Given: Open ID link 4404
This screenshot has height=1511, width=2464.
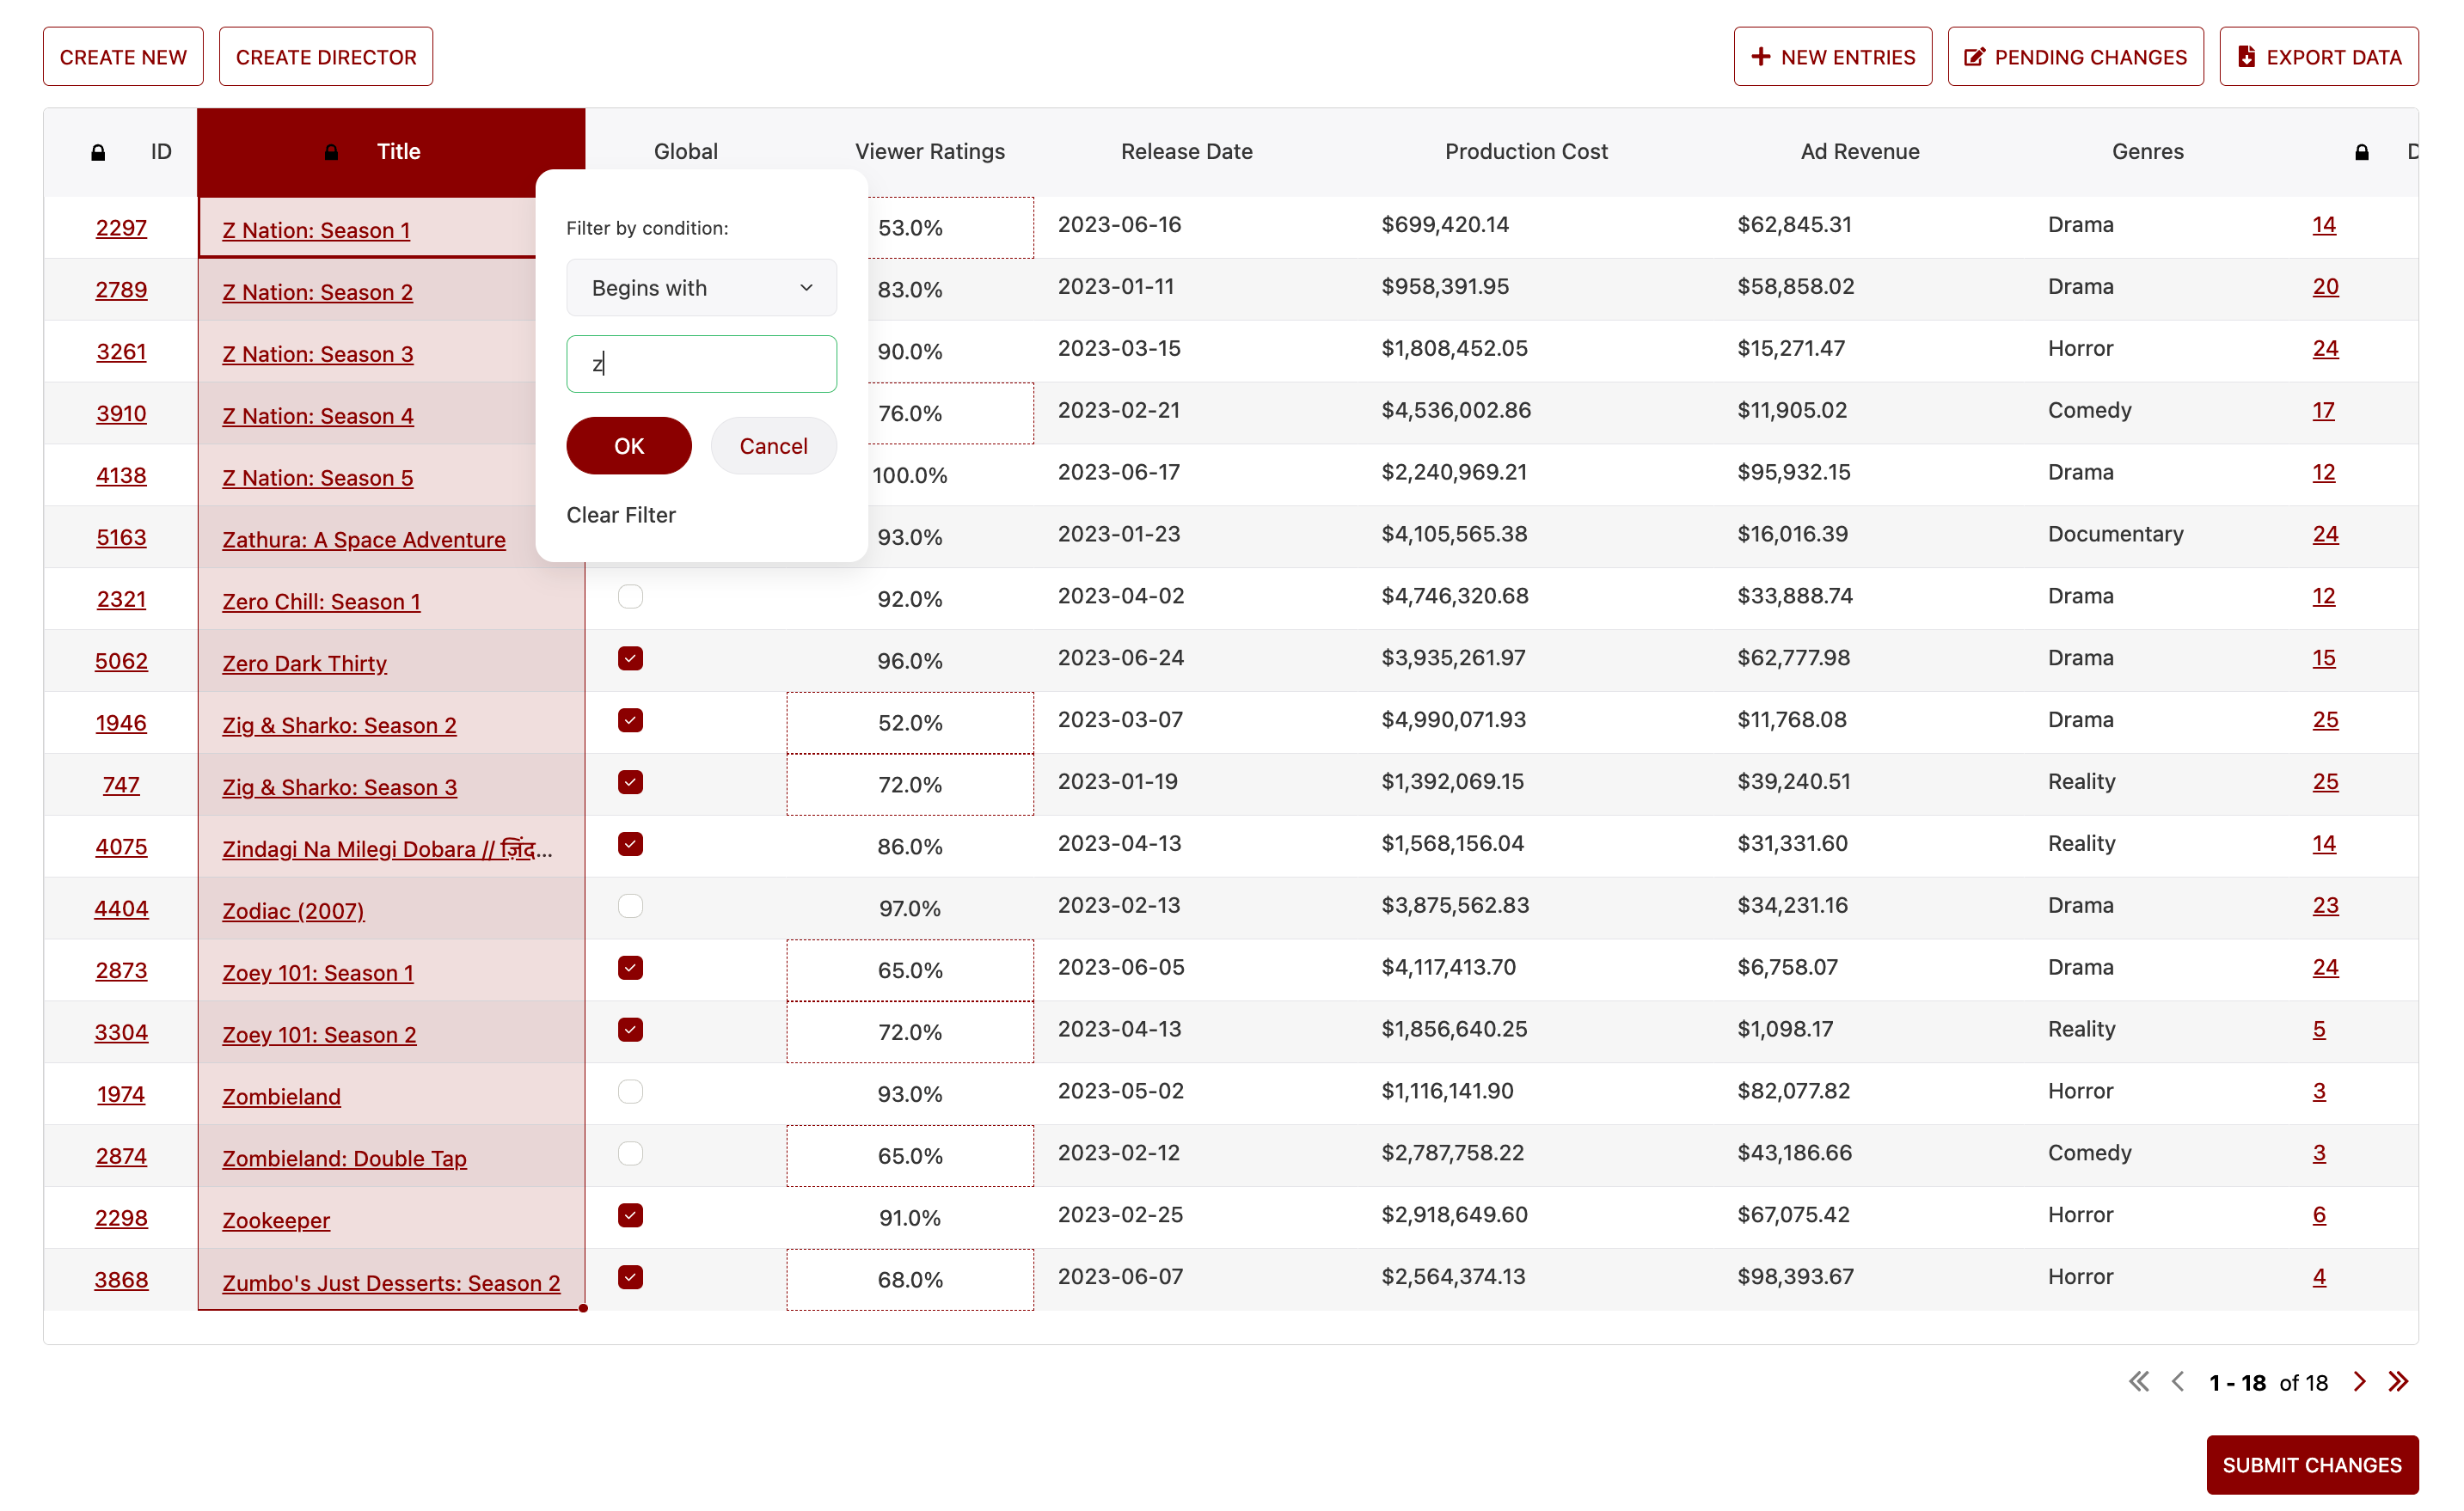Looking at the screenshot, I should pos(121,909).
